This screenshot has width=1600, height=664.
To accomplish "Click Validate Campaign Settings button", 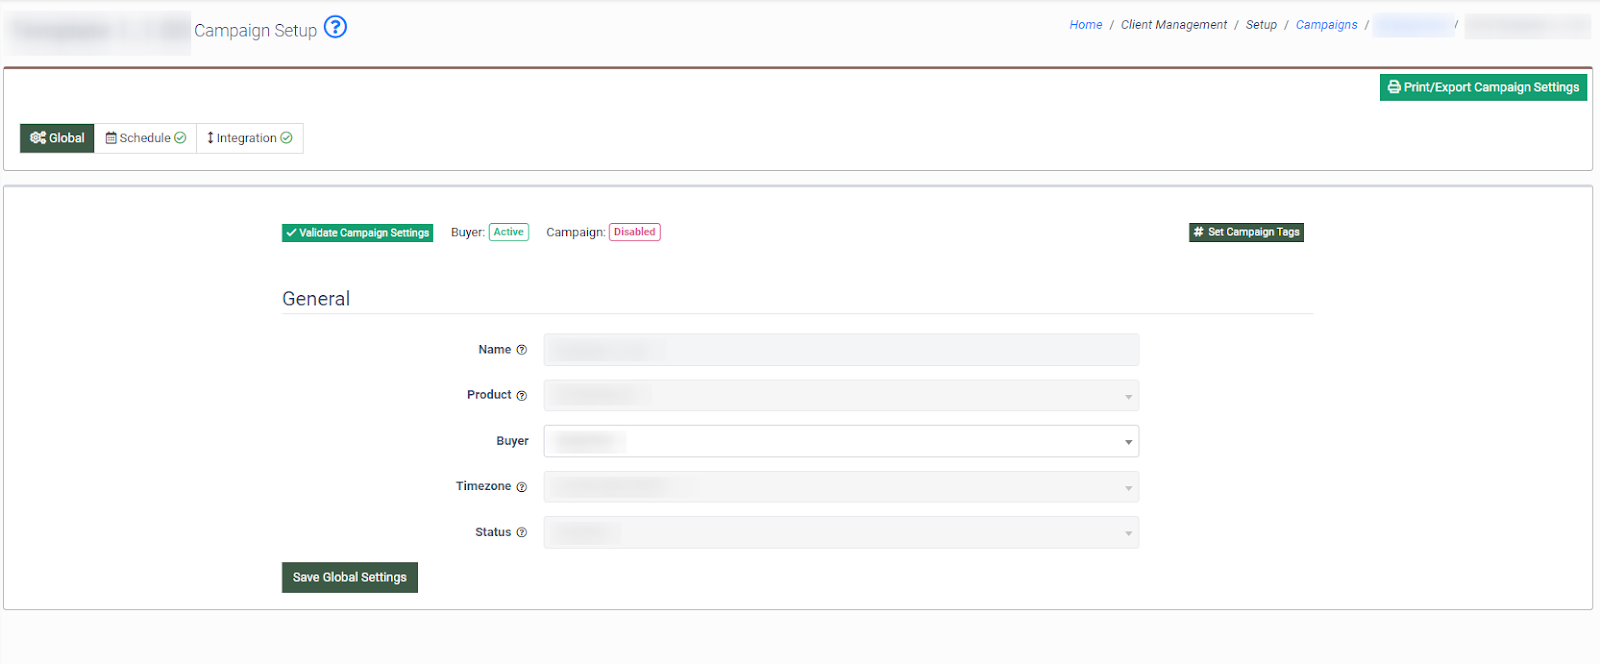I will coord(357,233).
